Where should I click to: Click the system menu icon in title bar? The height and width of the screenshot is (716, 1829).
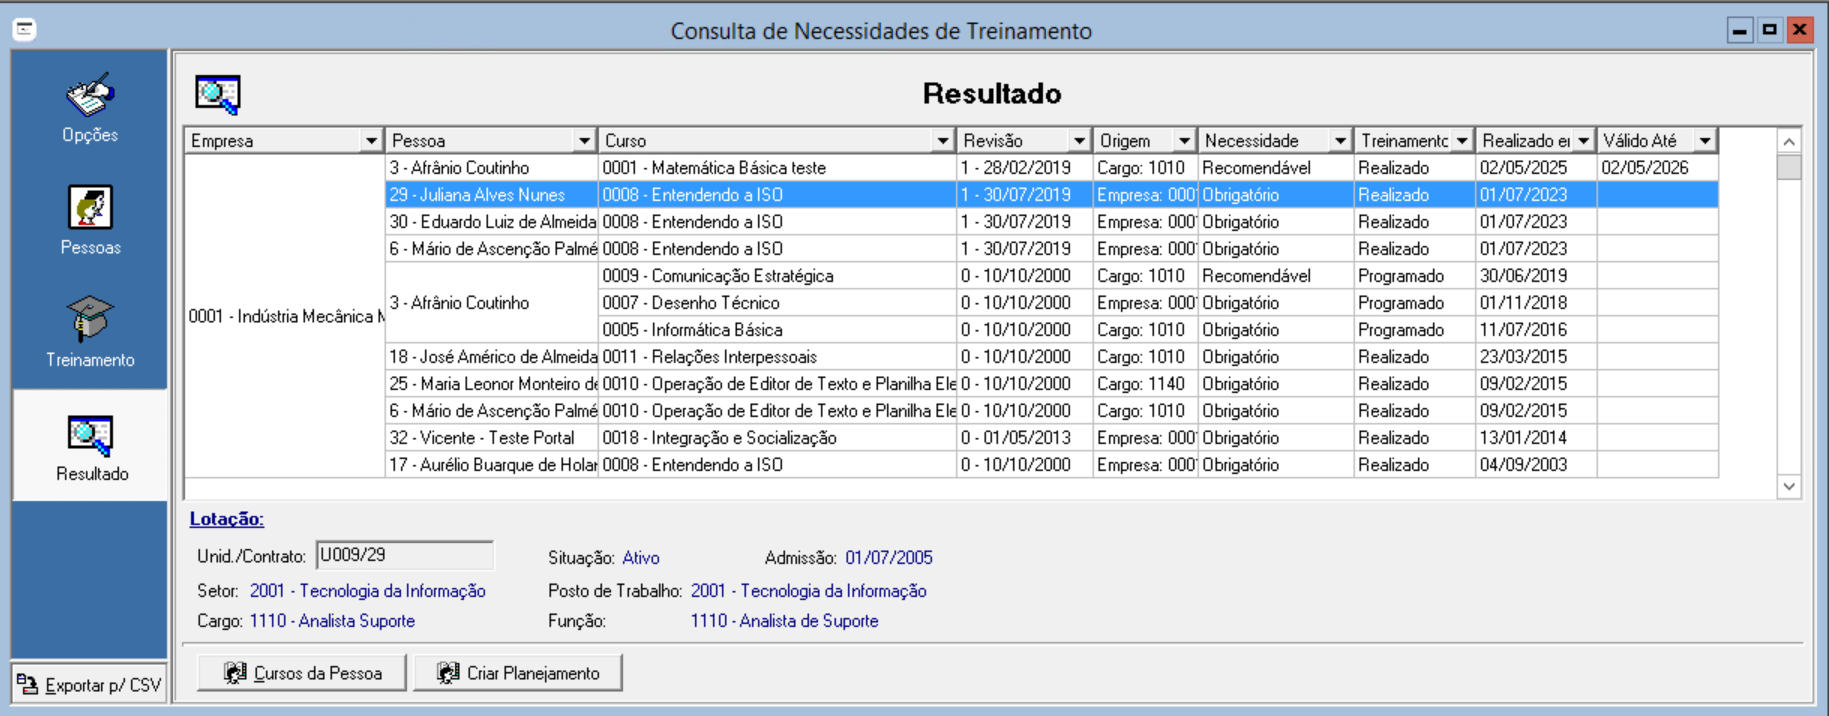pos(25,30)
